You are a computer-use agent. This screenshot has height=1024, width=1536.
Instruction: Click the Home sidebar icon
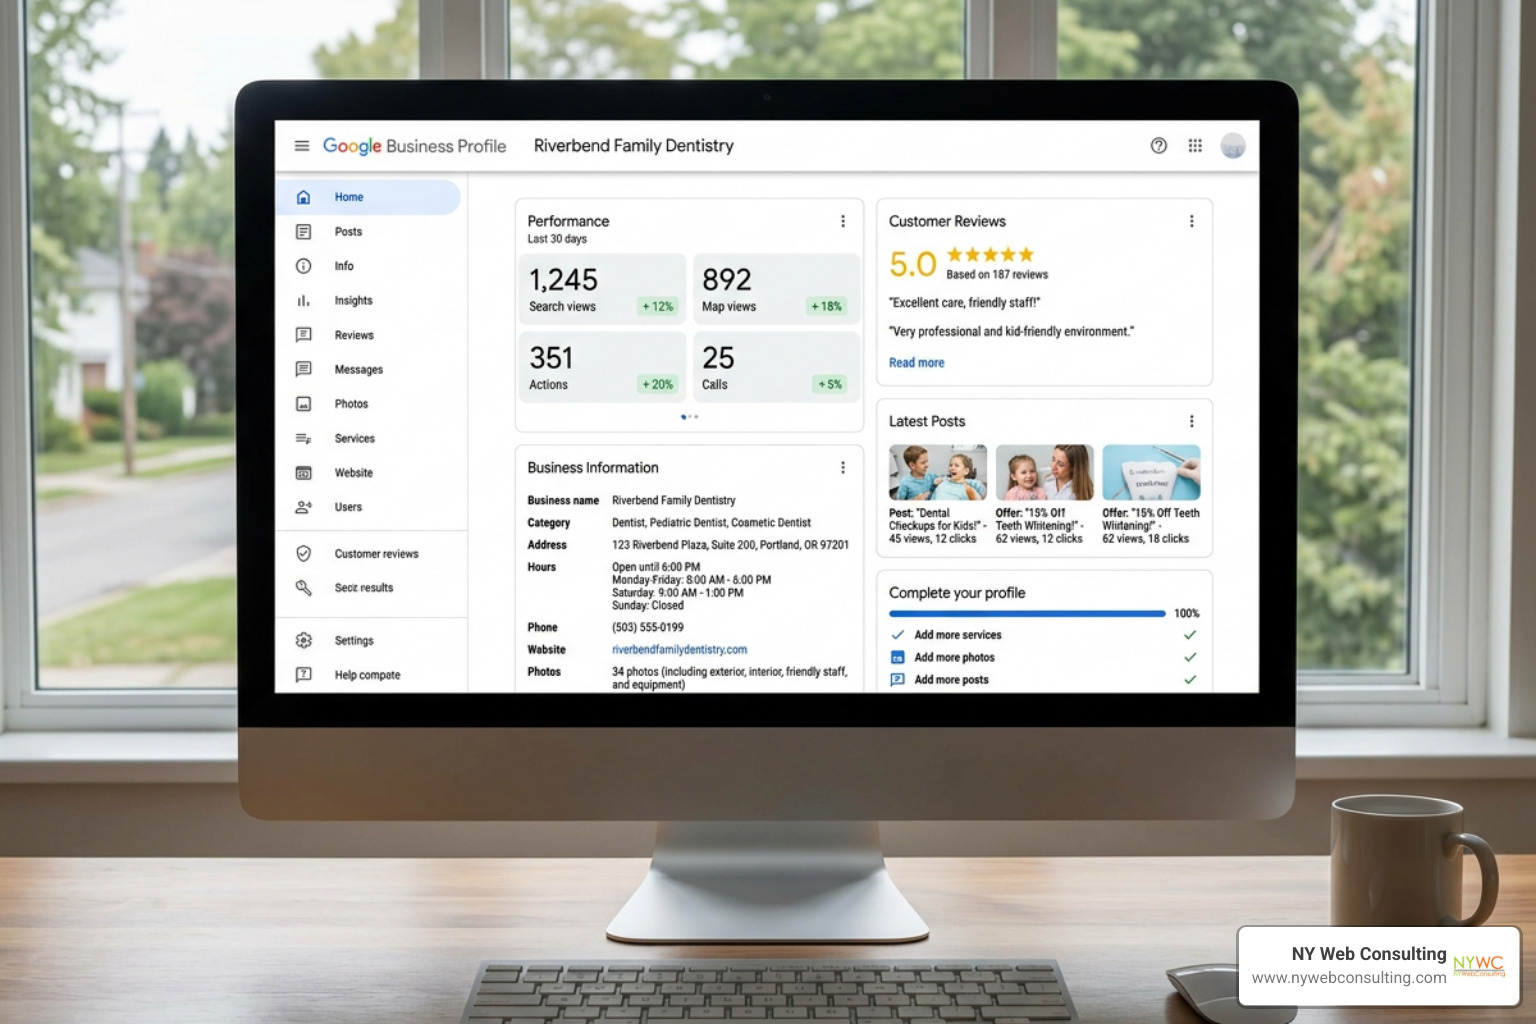303,197
